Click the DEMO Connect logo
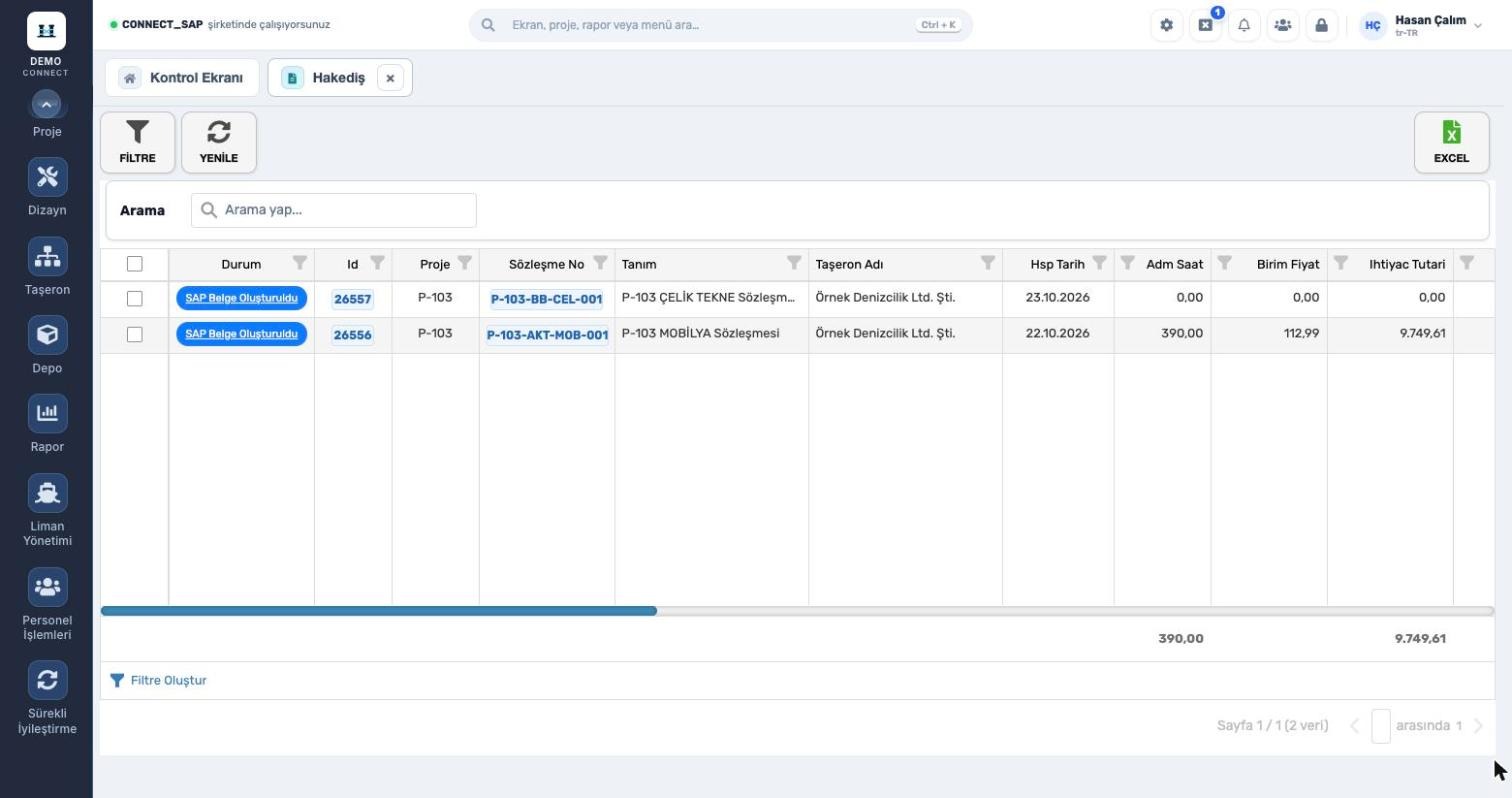The width and height of the screenshot is (1512, 798). coord(46,44)
